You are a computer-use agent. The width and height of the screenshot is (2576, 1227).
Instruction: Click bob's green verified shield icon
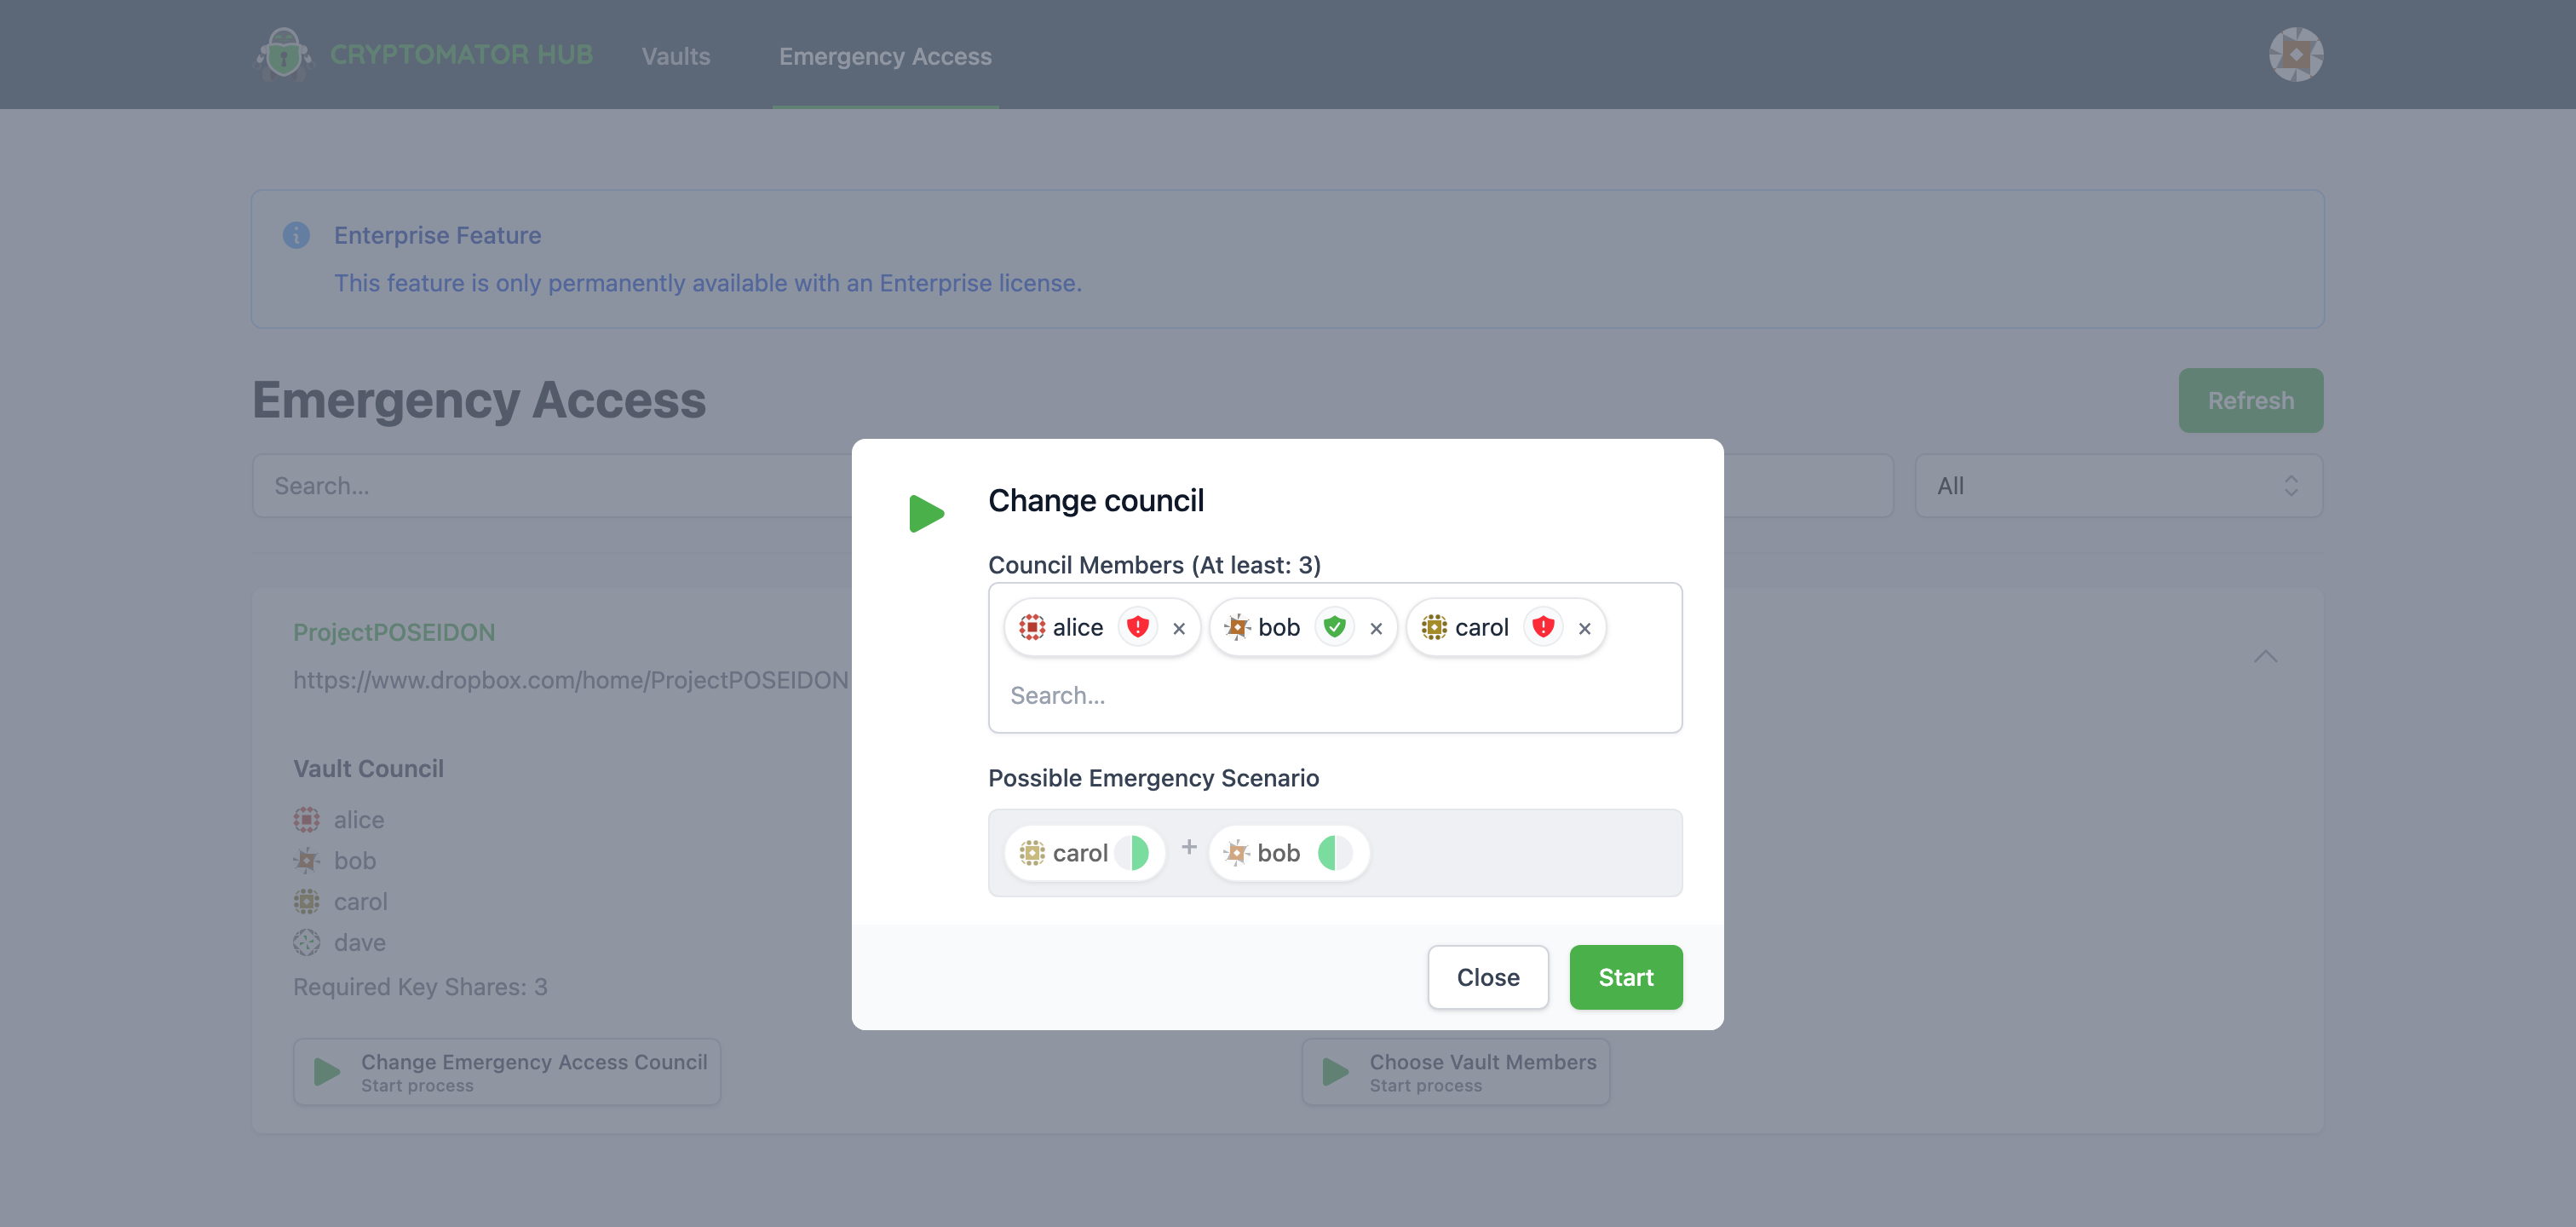tap(1334, 627)
